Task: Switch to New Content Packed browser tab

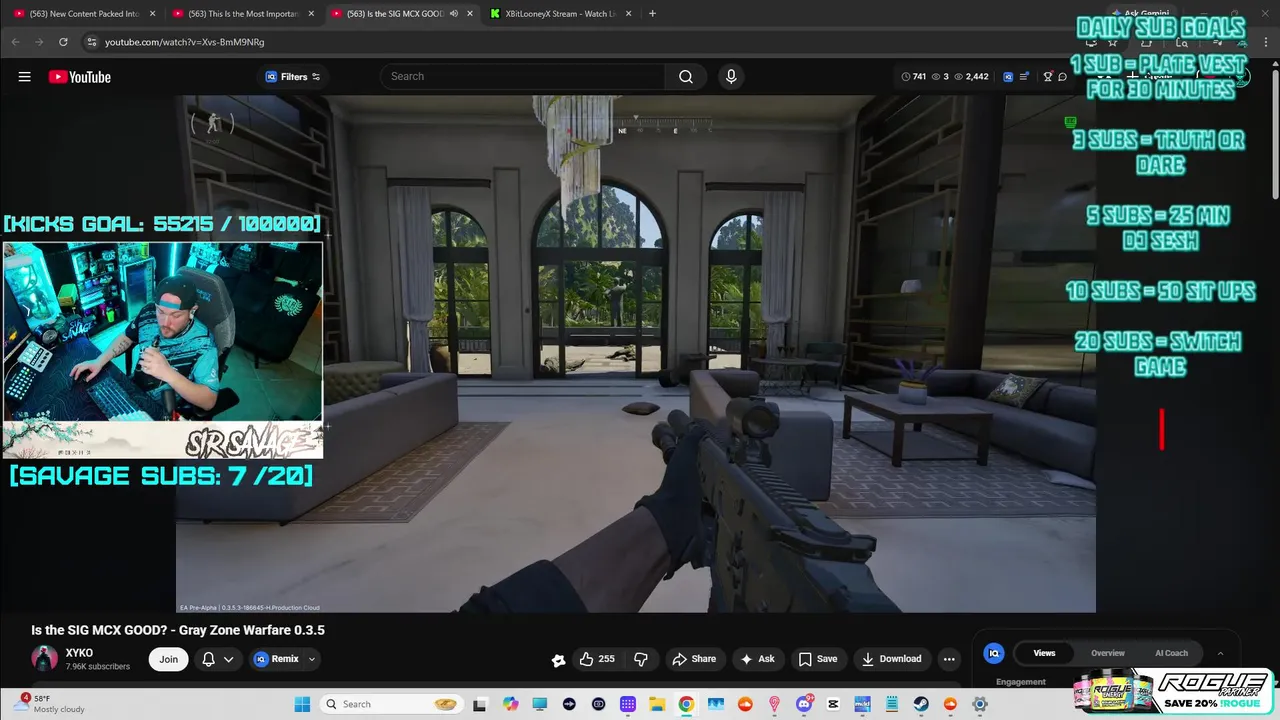Action: pyautogui.click(x=85, y=14)
